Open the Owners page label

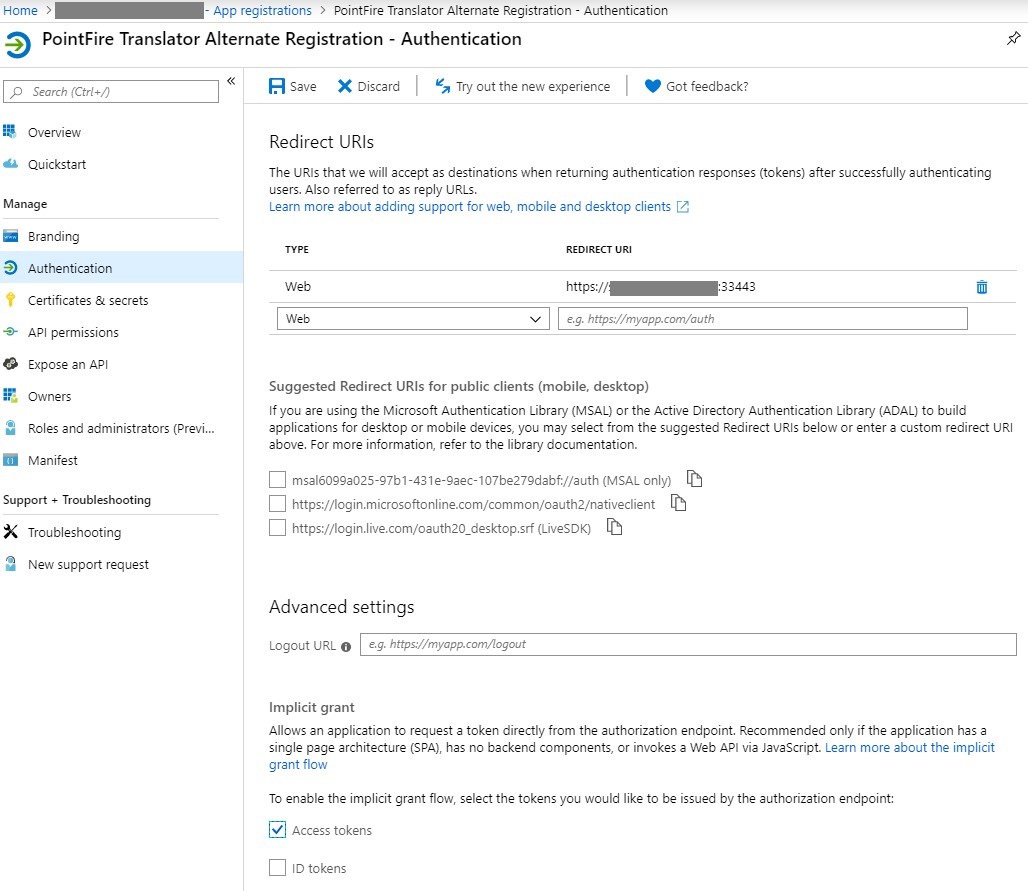click(50, 397)
